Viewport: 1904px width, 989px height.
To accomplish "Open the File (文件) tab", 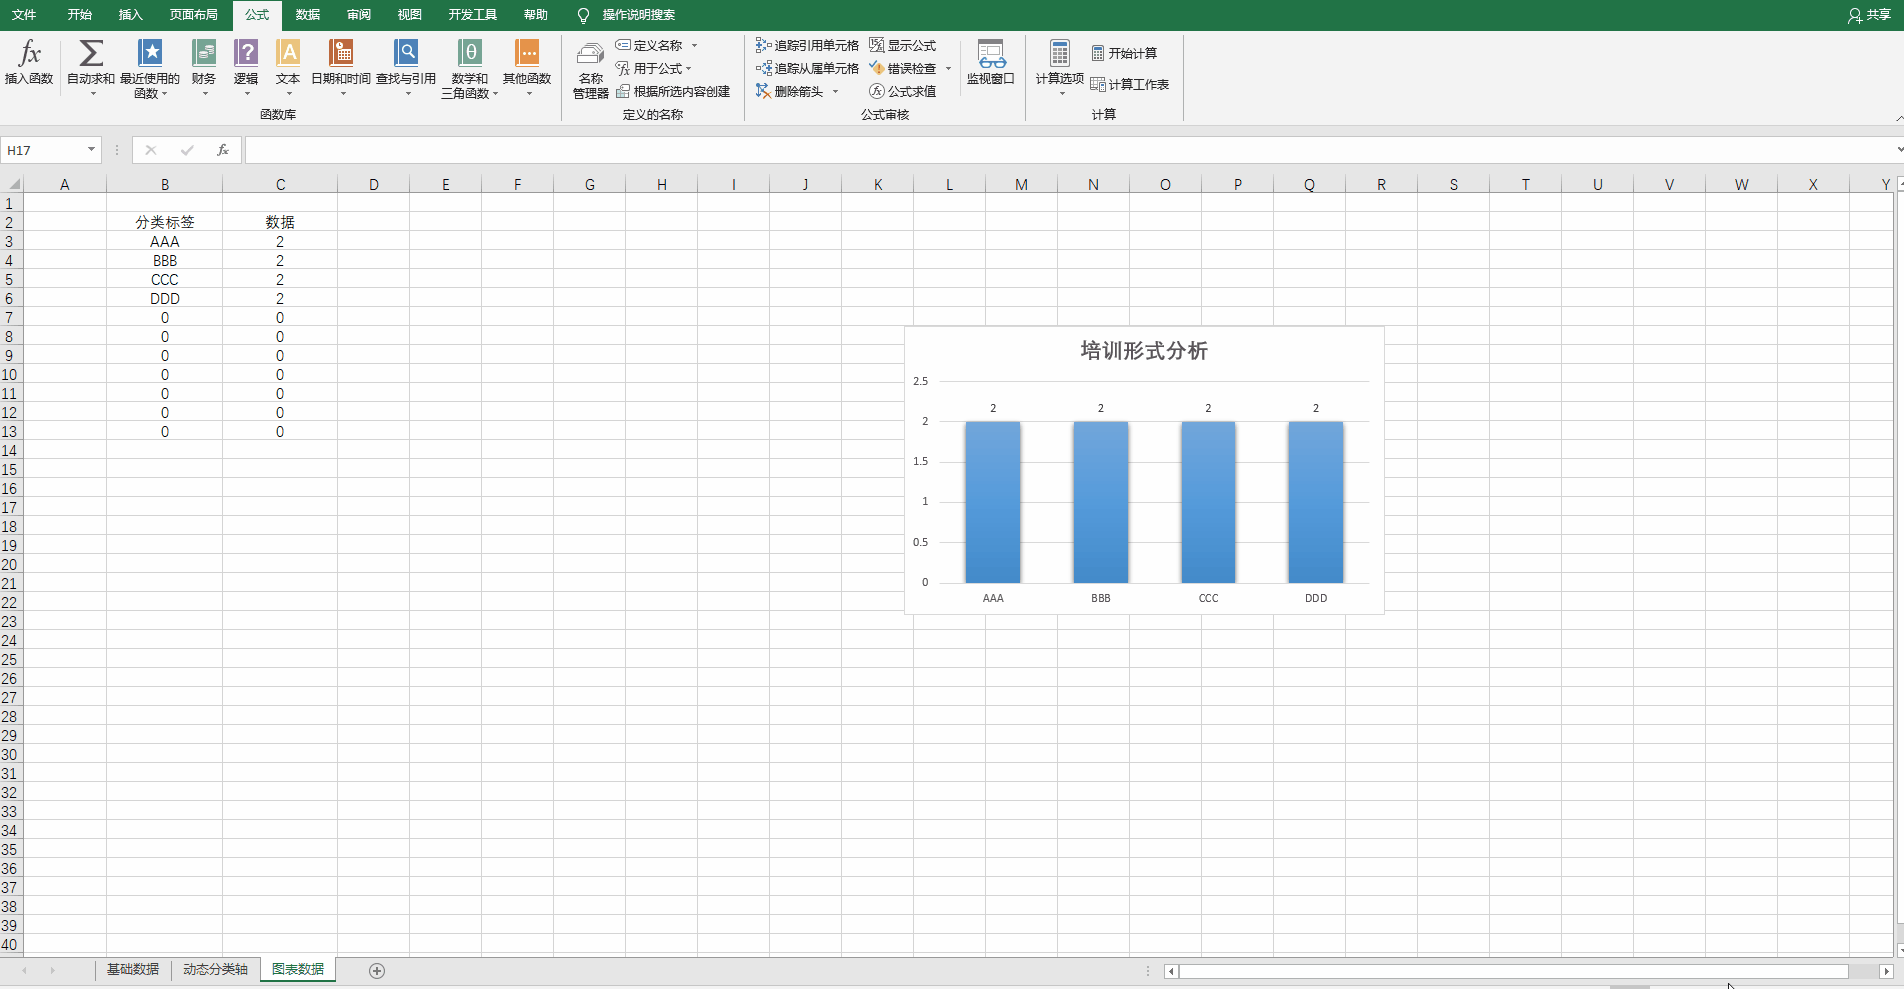I will (24, 15).
